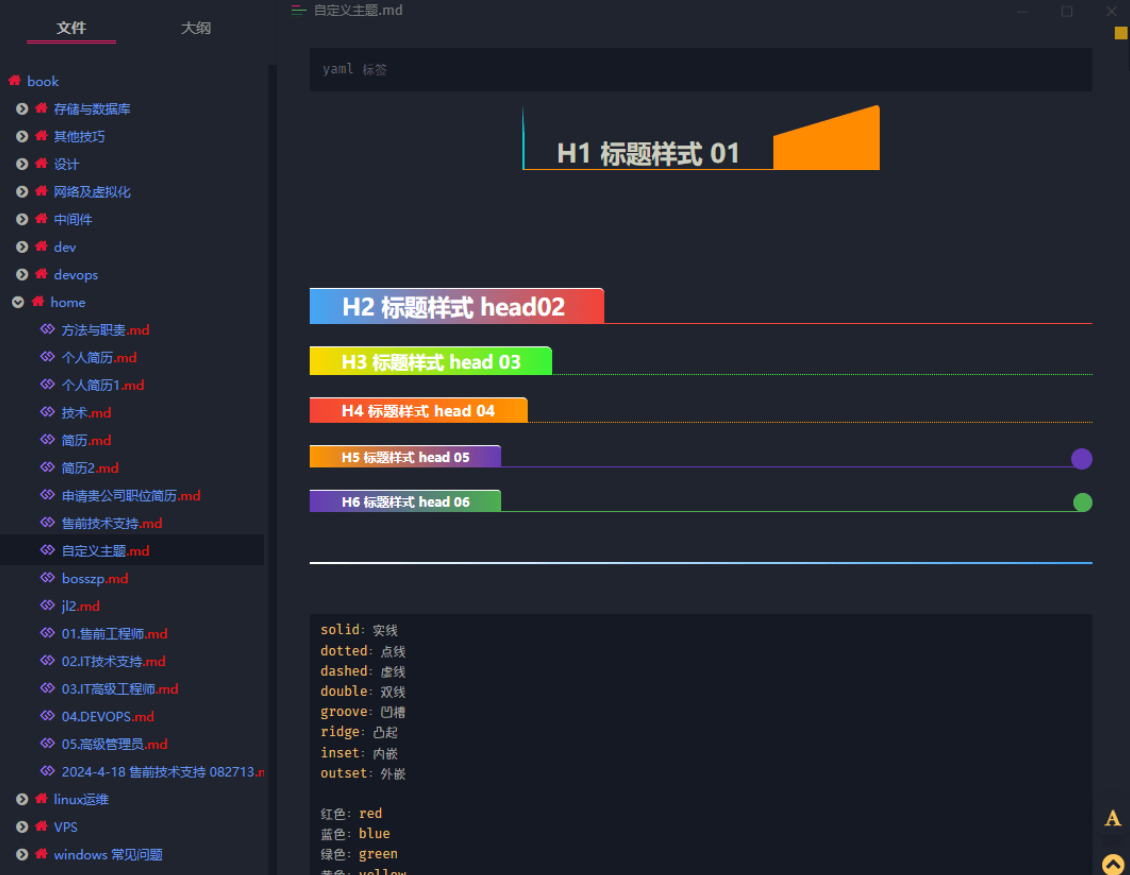Open the 03.IT高级工程师.md file

tap(120, 690)
